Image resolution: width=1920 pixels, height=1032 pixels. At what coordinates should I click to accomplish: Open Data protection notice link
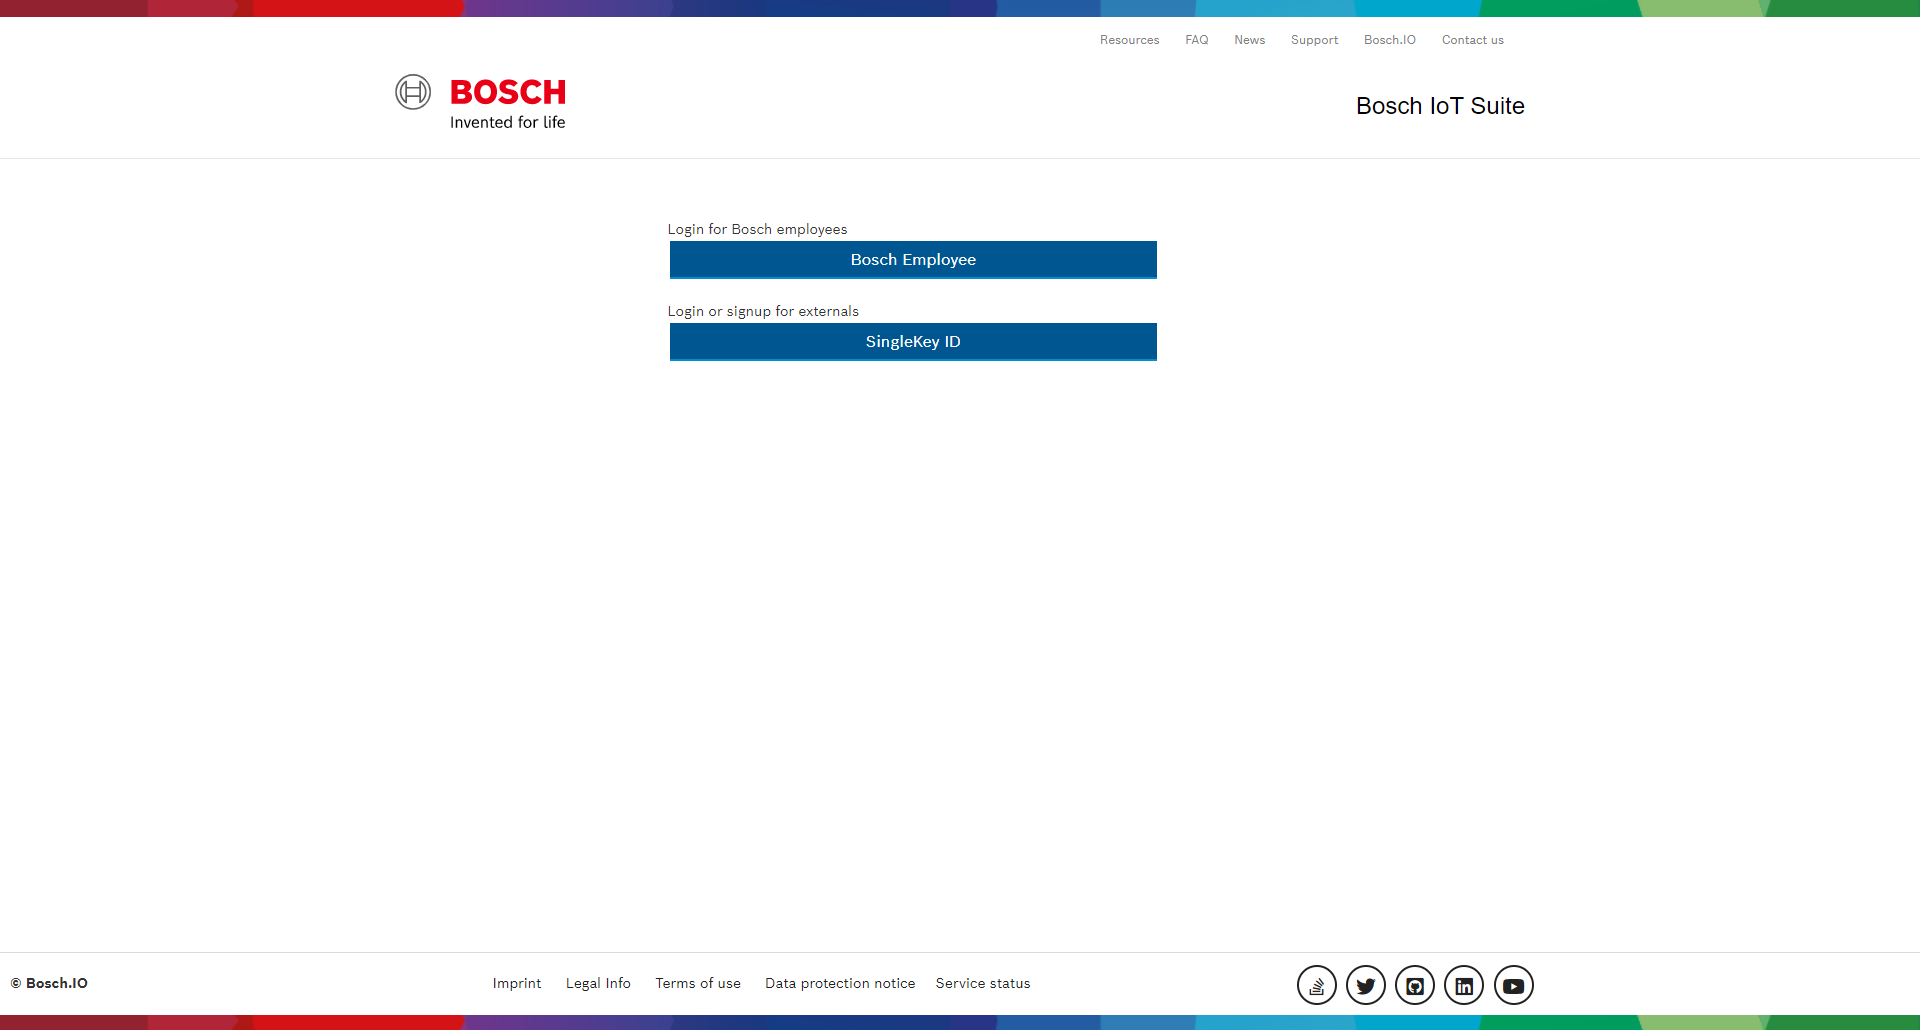839,984
